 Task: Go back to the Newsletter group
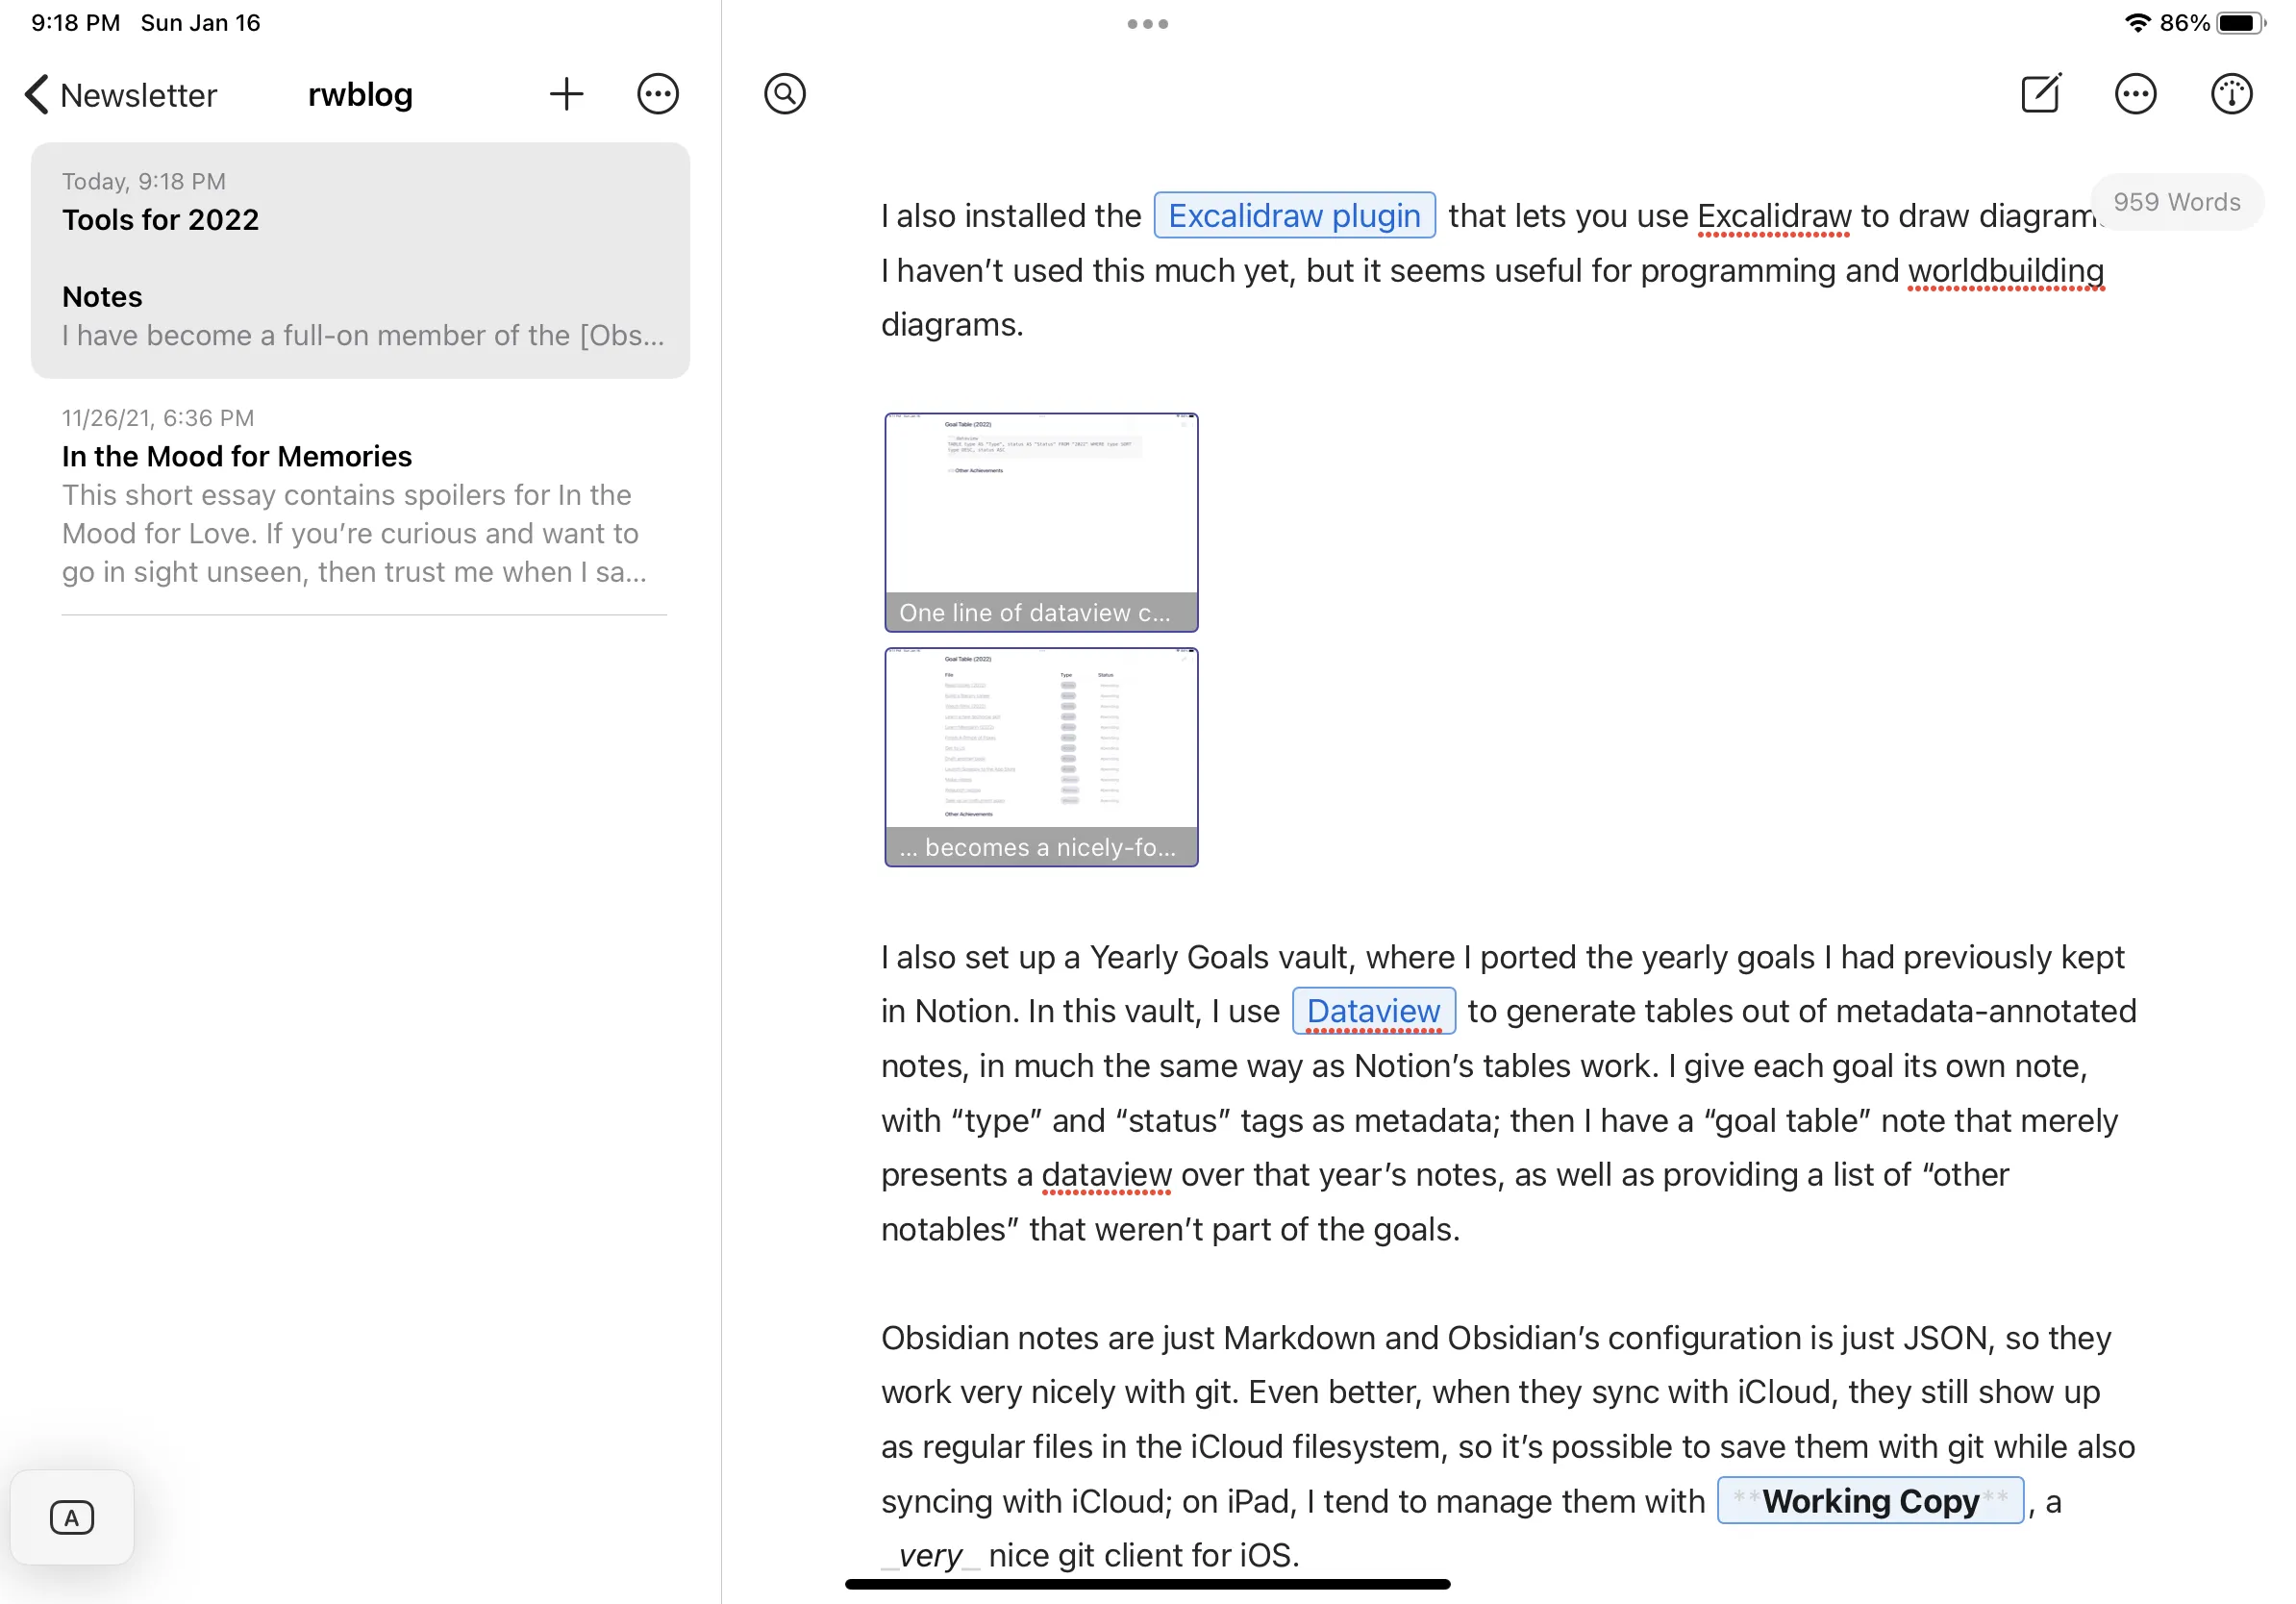pos(120,95)
